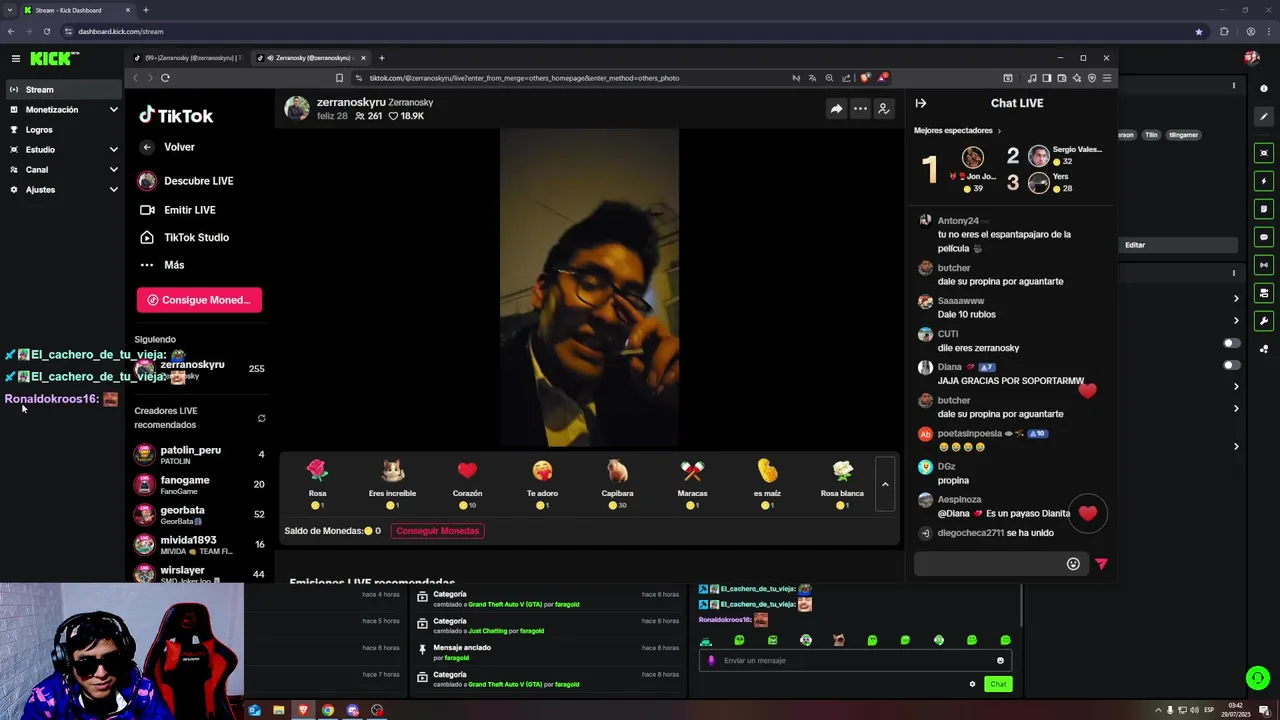Send the TikTok chat message
Screen dimensions: 1280x720
coord(1101,564)
